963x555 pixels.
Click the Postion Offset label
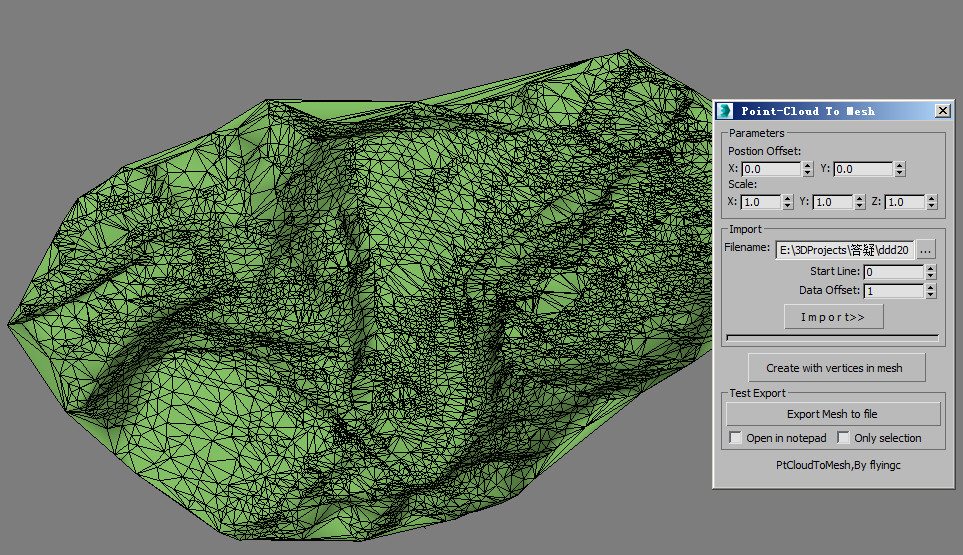click(765, 151)
